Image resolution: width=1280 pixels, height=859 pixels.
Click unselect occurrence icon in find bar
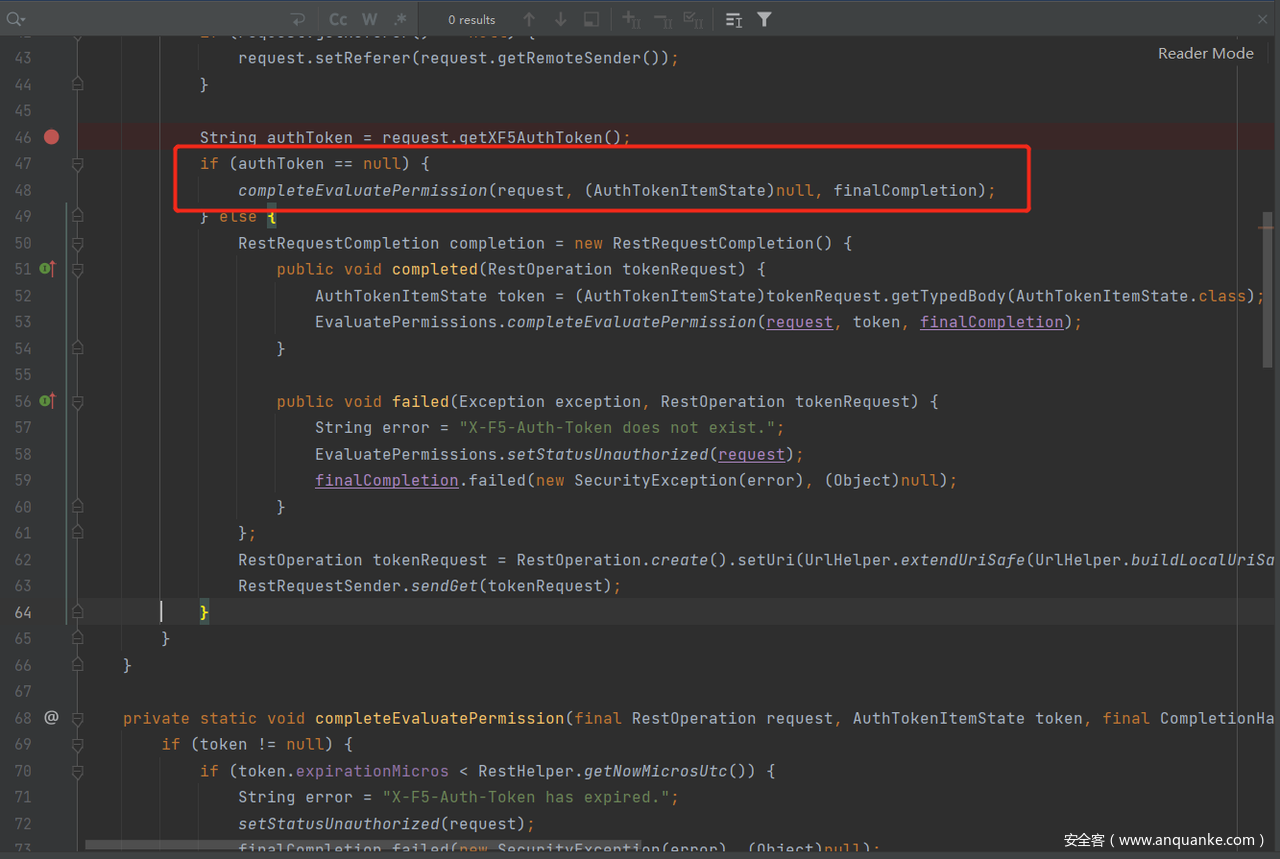662,19
